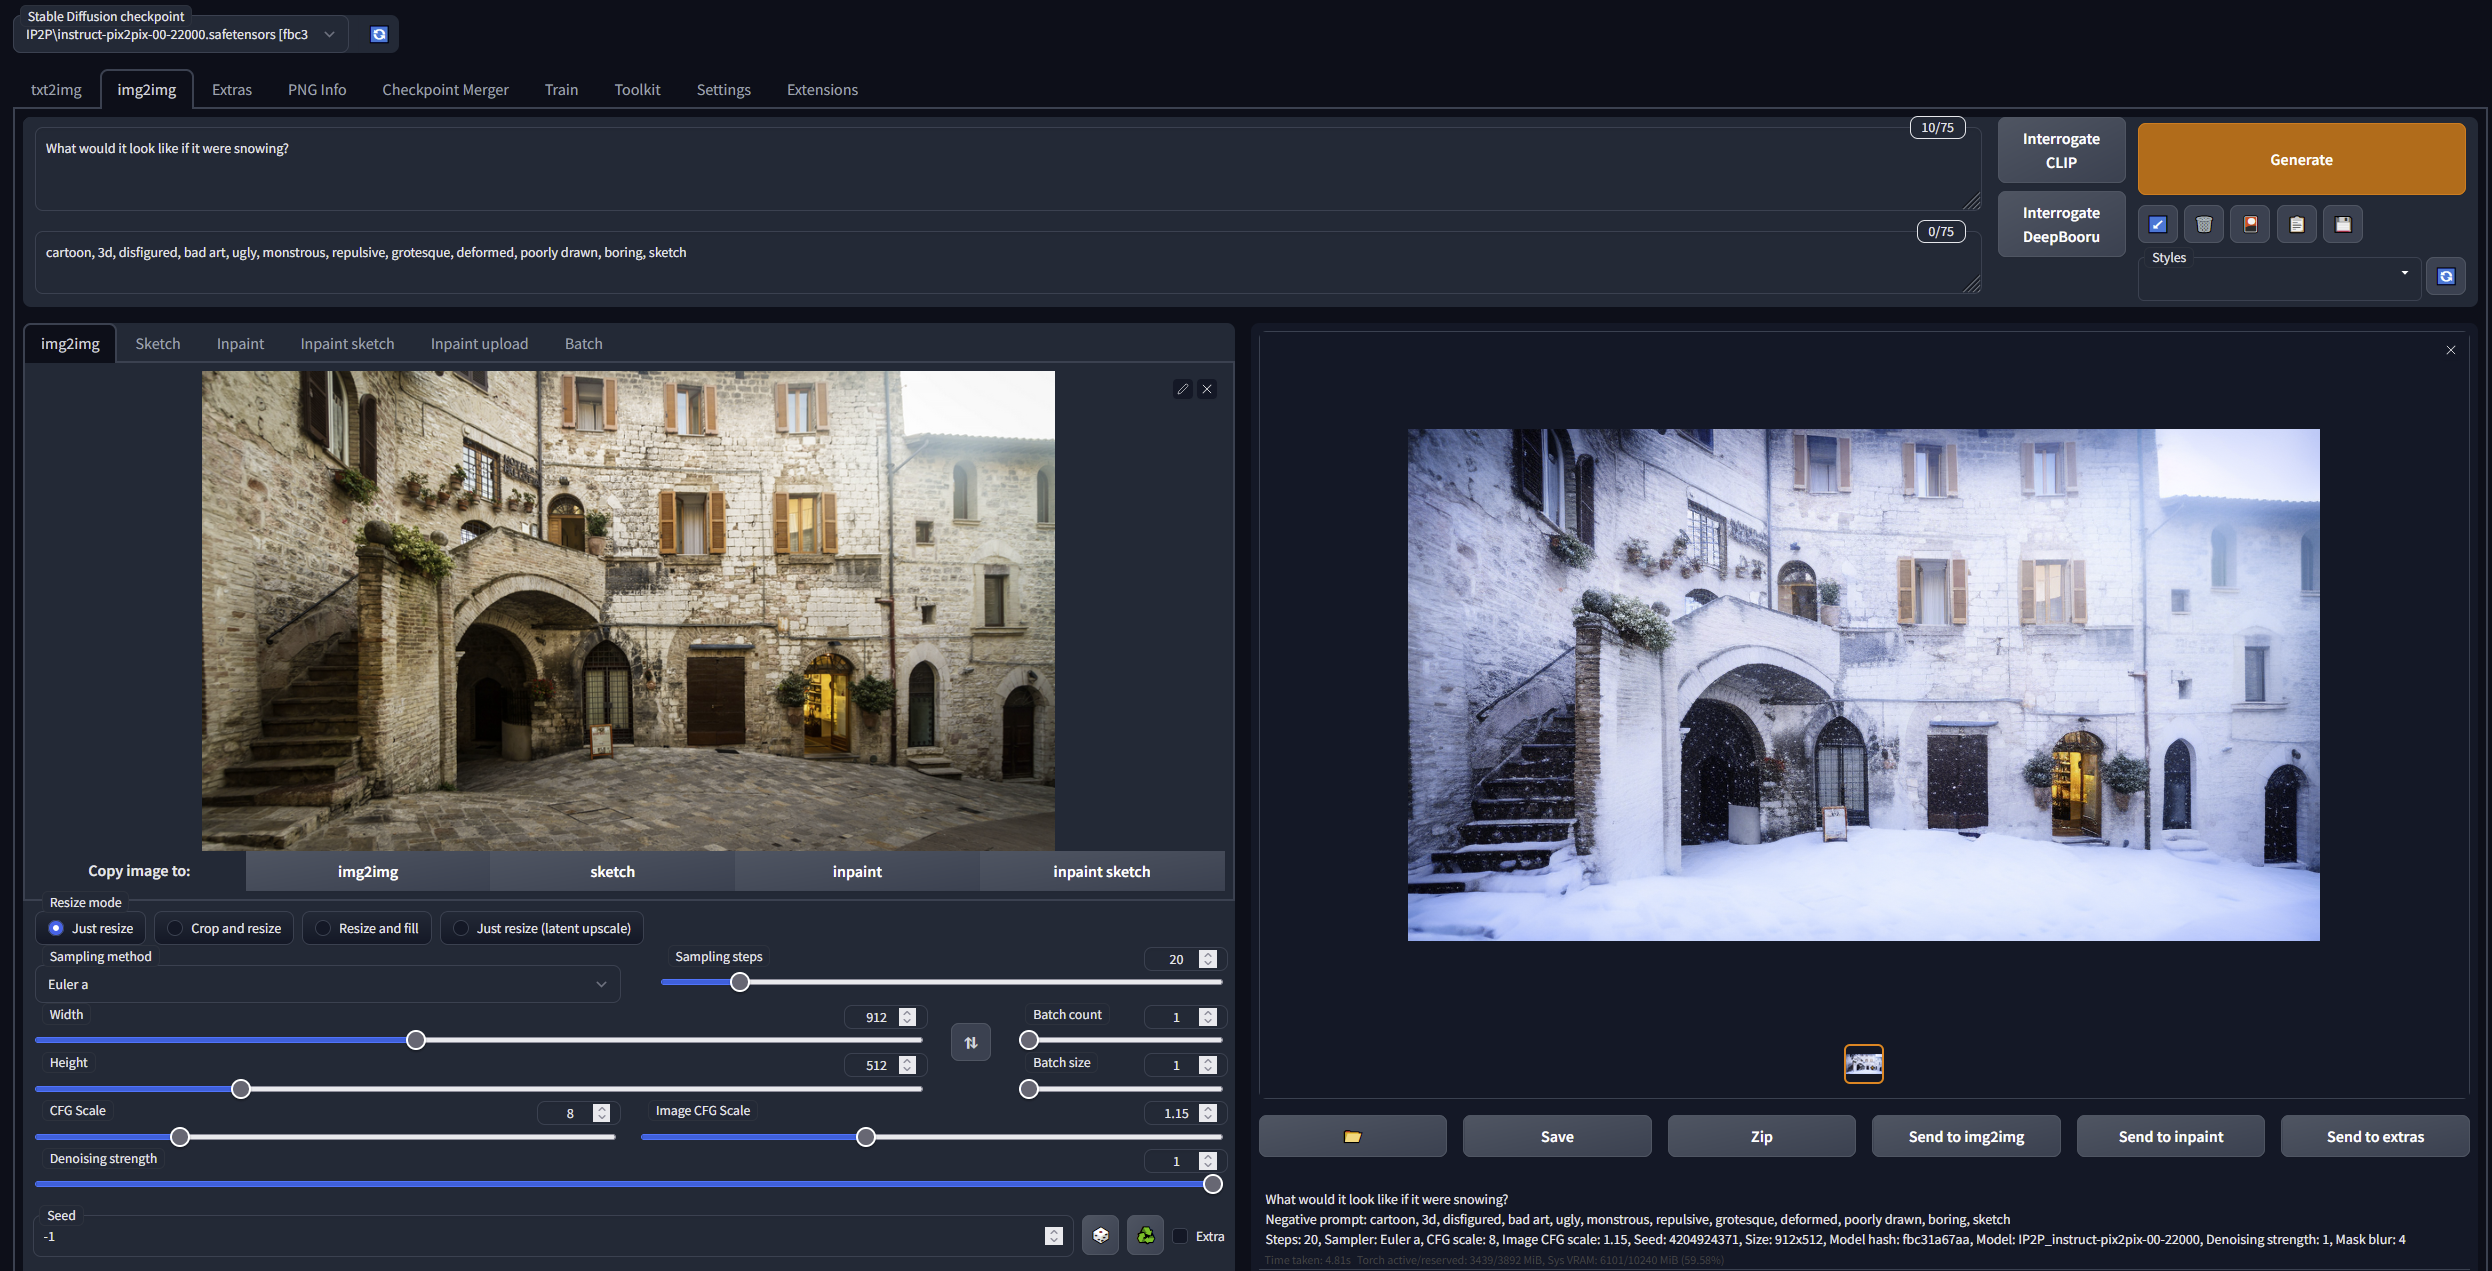Click the trash icon to clear the prompt
Image resolution: width=2492 pixels, height=1271 pixels.
(2203, 224)
